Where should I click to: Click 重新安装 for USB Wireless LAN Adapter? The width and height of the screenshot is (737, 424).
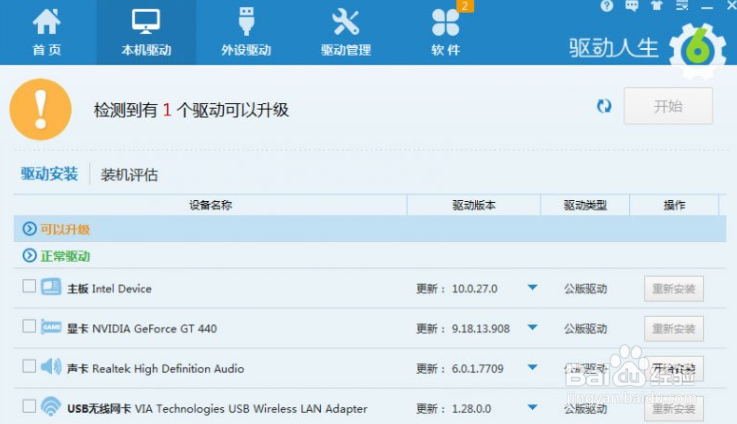tap(674, 408)
